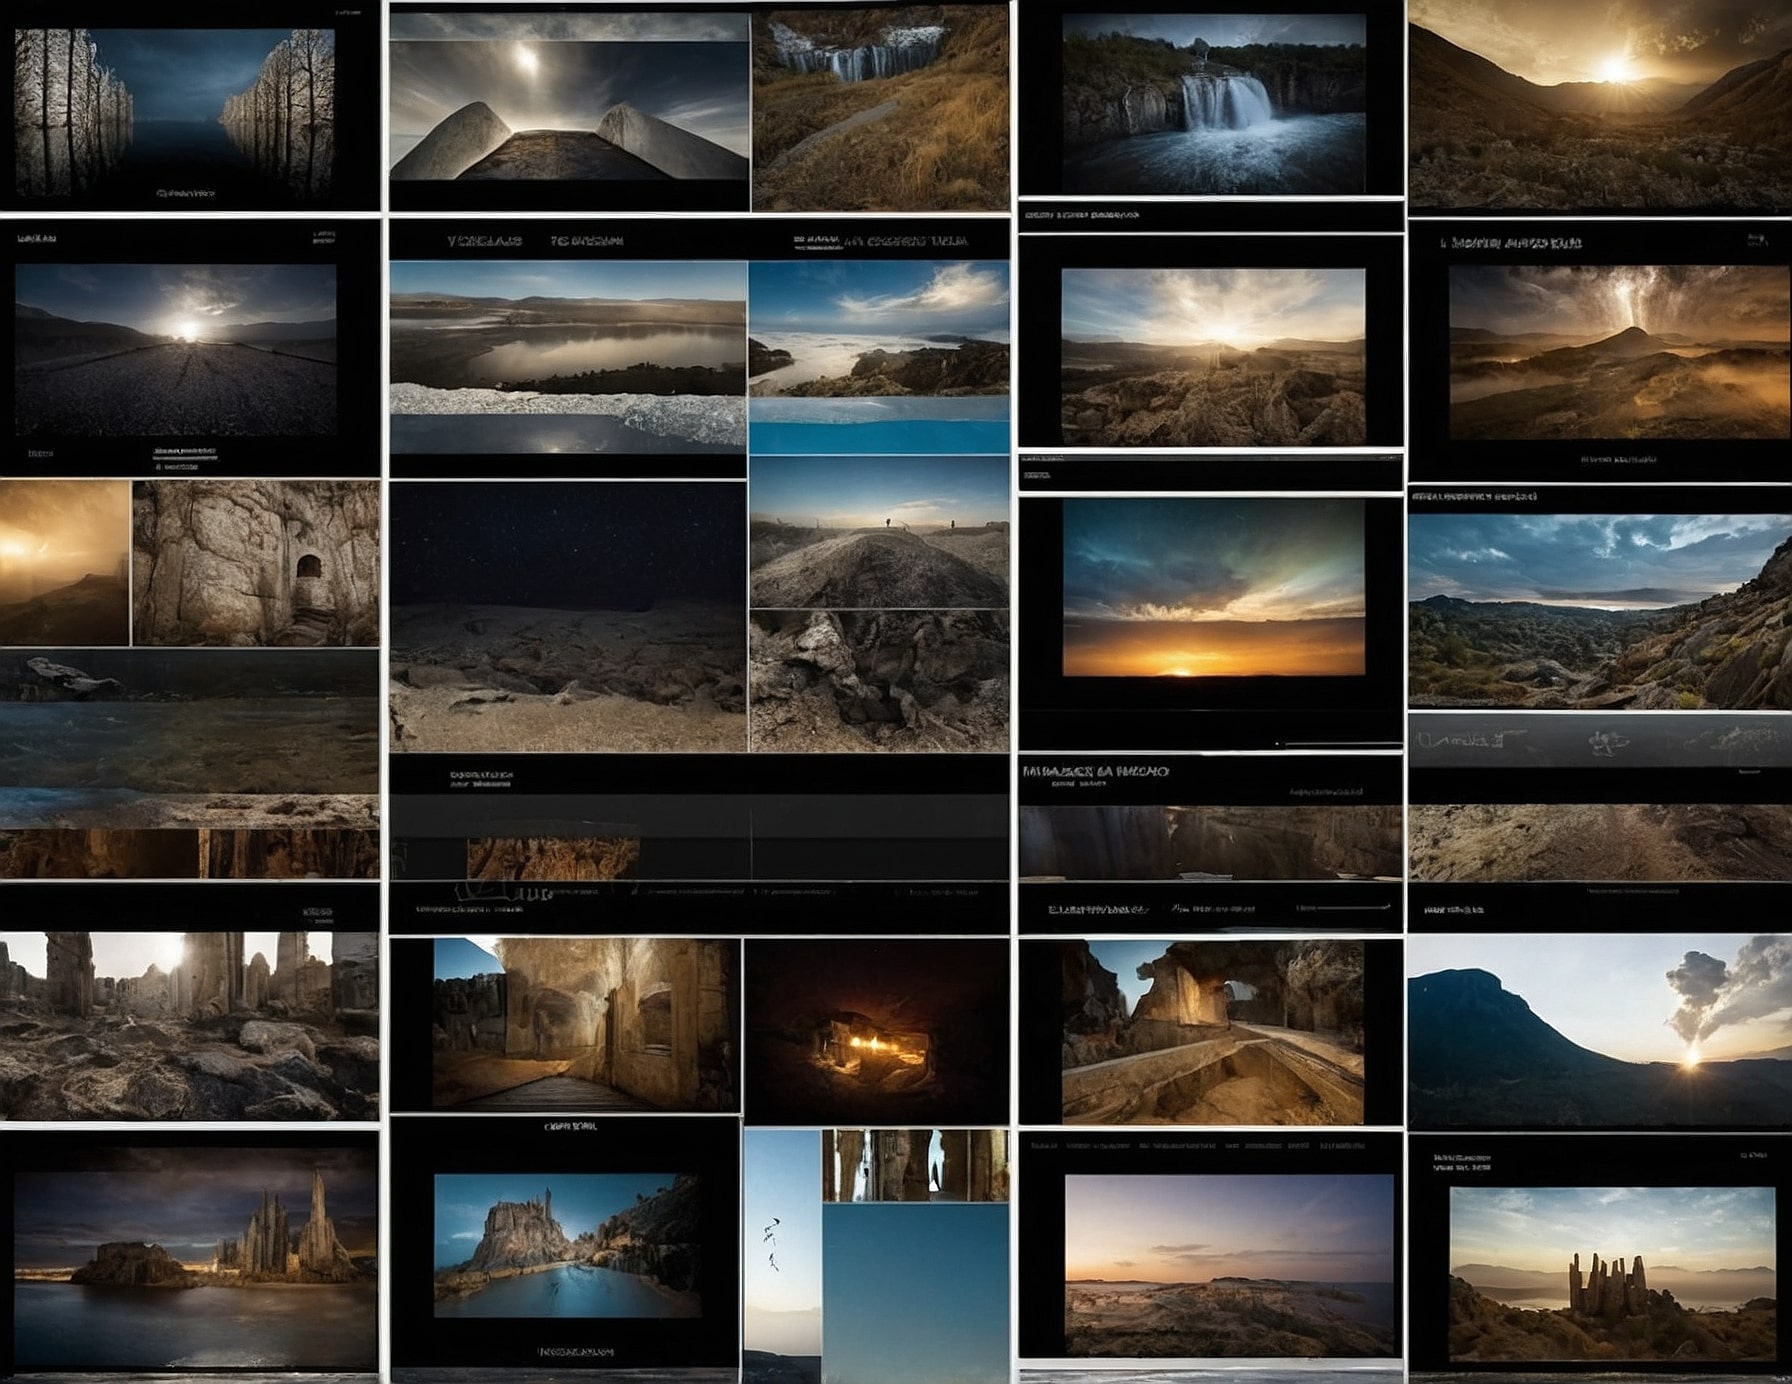Open the hill with tiny figures on ridge
Screen dimensions: 1792x1384
tap(879, 532)
